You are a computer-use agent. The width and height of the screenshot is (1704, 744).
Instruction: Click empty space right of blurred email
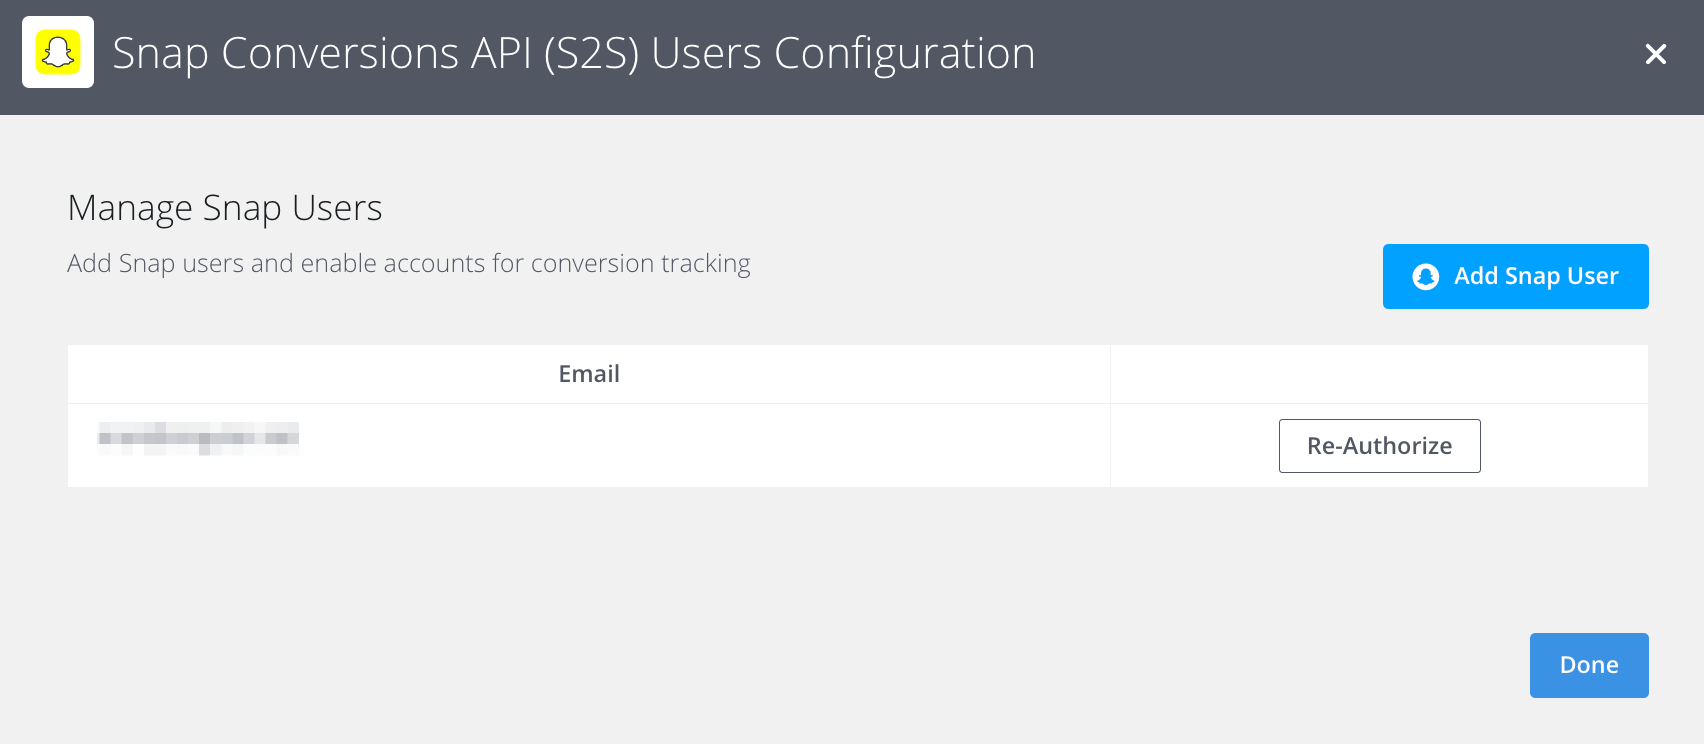[700, 445]
